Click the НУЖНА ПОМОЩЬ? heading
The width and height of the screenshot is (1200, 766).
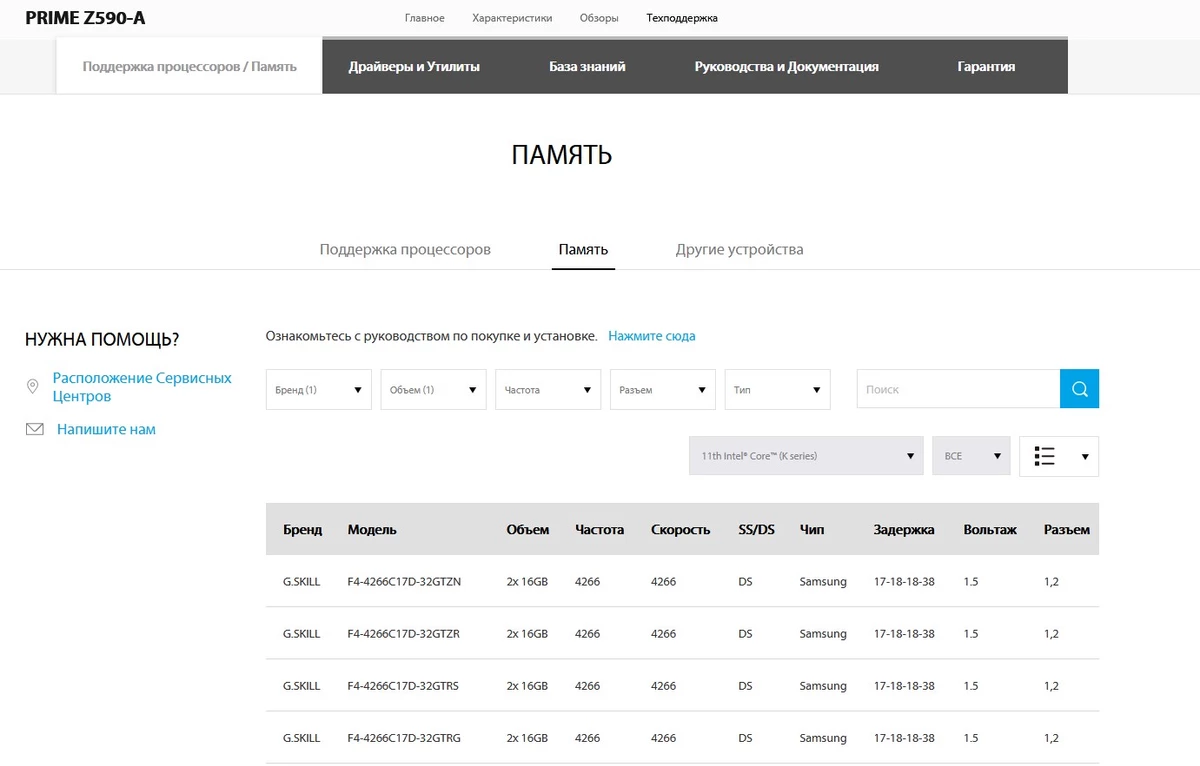point(102,339)
